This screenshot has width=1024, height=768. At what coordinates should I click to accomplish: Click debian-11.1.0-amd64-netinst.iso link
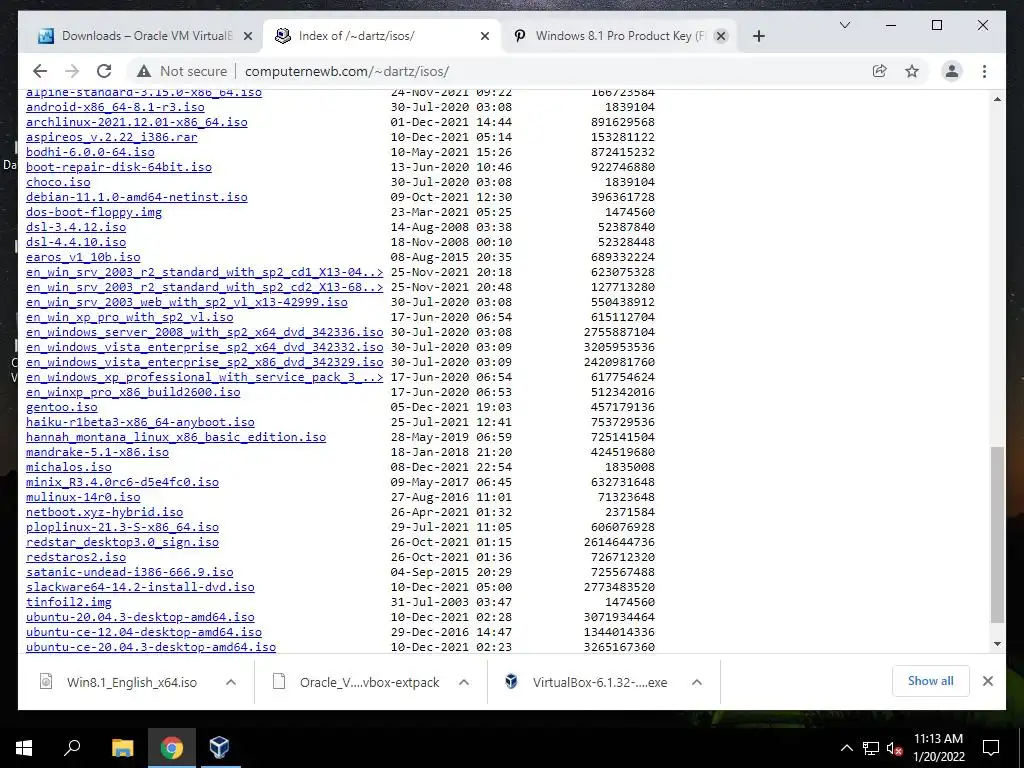136,197
